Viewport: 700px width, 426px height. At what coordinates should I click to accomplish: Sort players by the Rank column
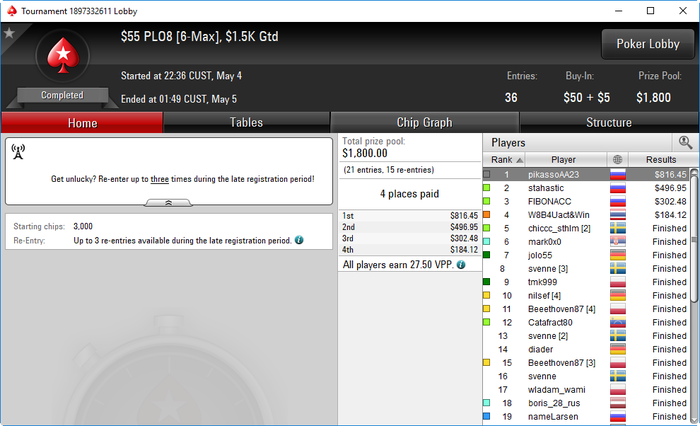[504, 159]
